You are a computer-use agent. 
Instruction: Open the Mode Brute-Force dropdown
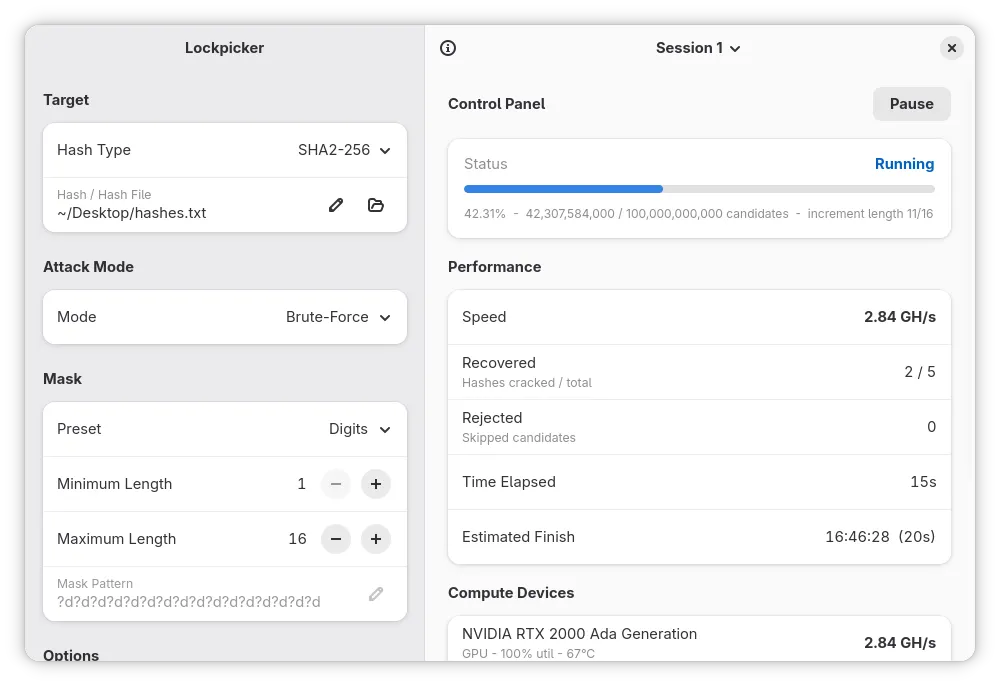click(224, 317)
